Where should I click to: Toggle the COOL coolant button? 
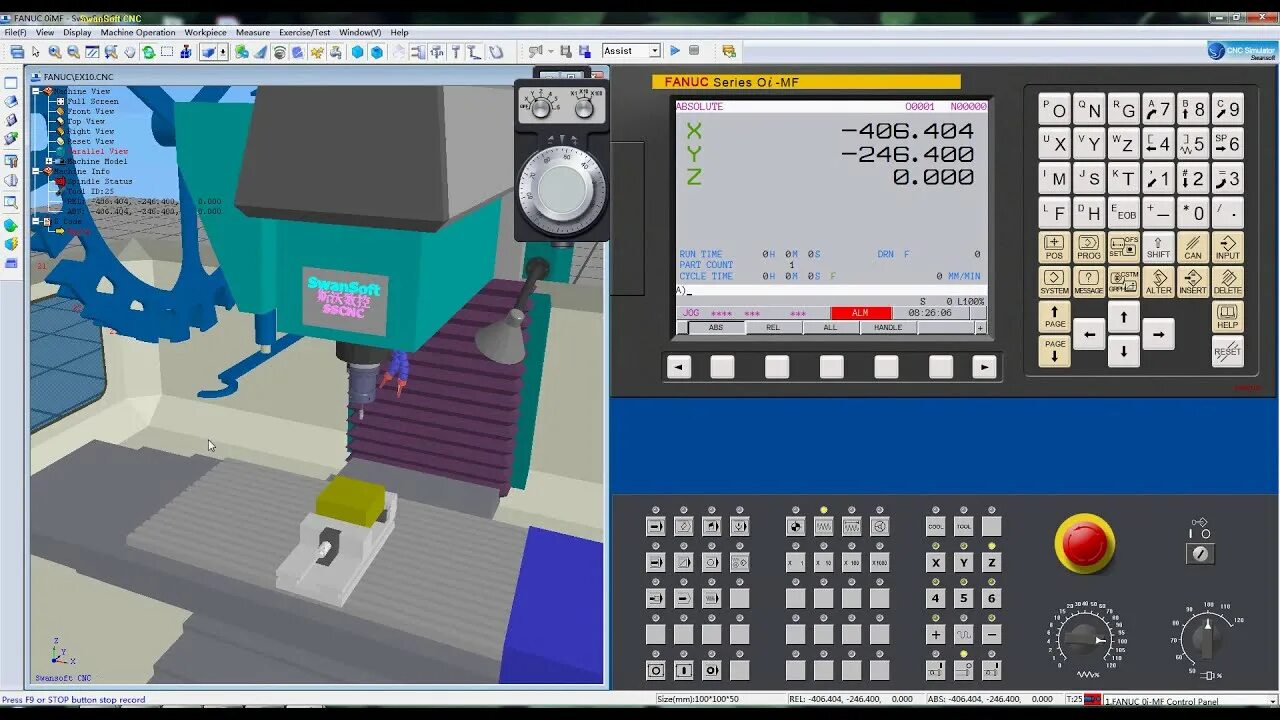pyautogui.click(x=936, y=526)
